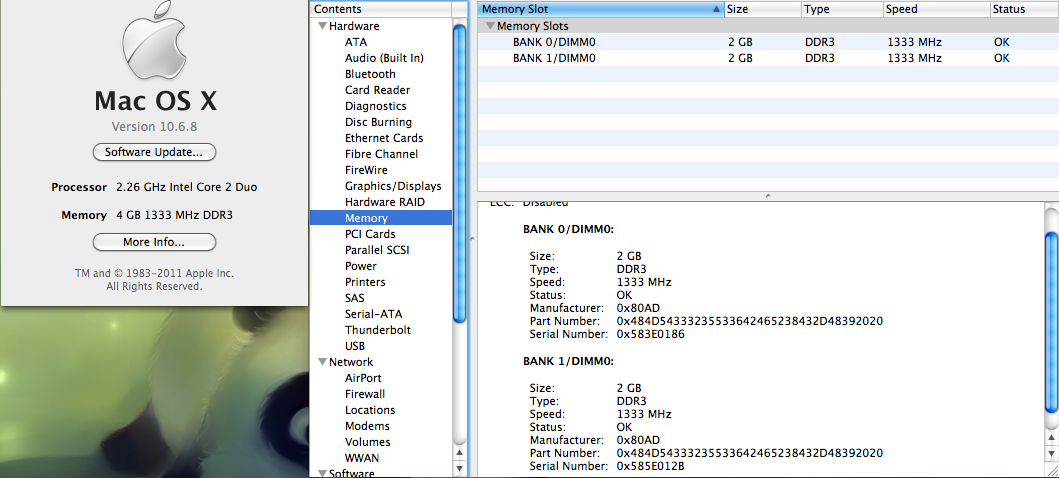Select Graphics/Displays entry

pos(393,186)
